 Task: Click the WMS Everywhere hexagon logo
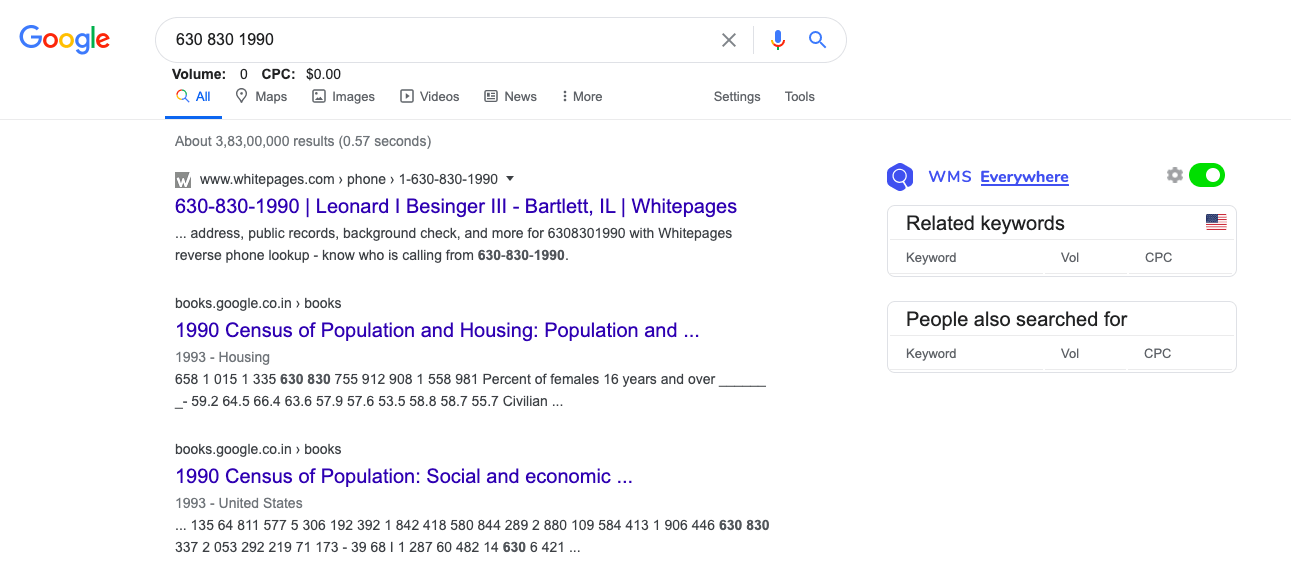pyautogui.click(x=900, y=177)
